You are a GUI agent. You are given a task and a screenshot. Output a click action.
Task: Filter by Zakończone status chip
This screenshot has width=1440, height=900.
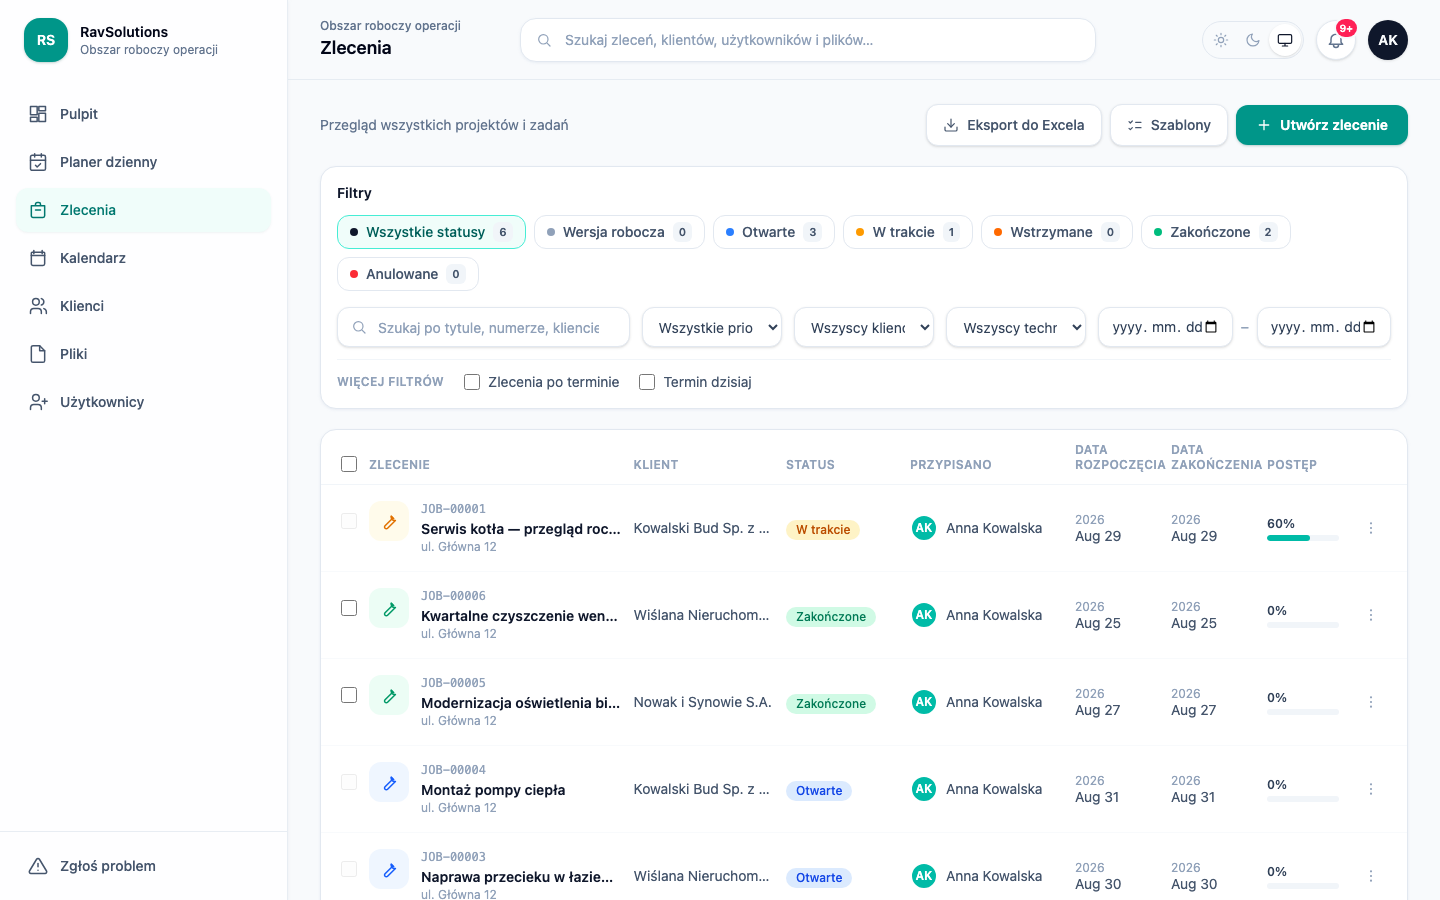coord(1216,232)
